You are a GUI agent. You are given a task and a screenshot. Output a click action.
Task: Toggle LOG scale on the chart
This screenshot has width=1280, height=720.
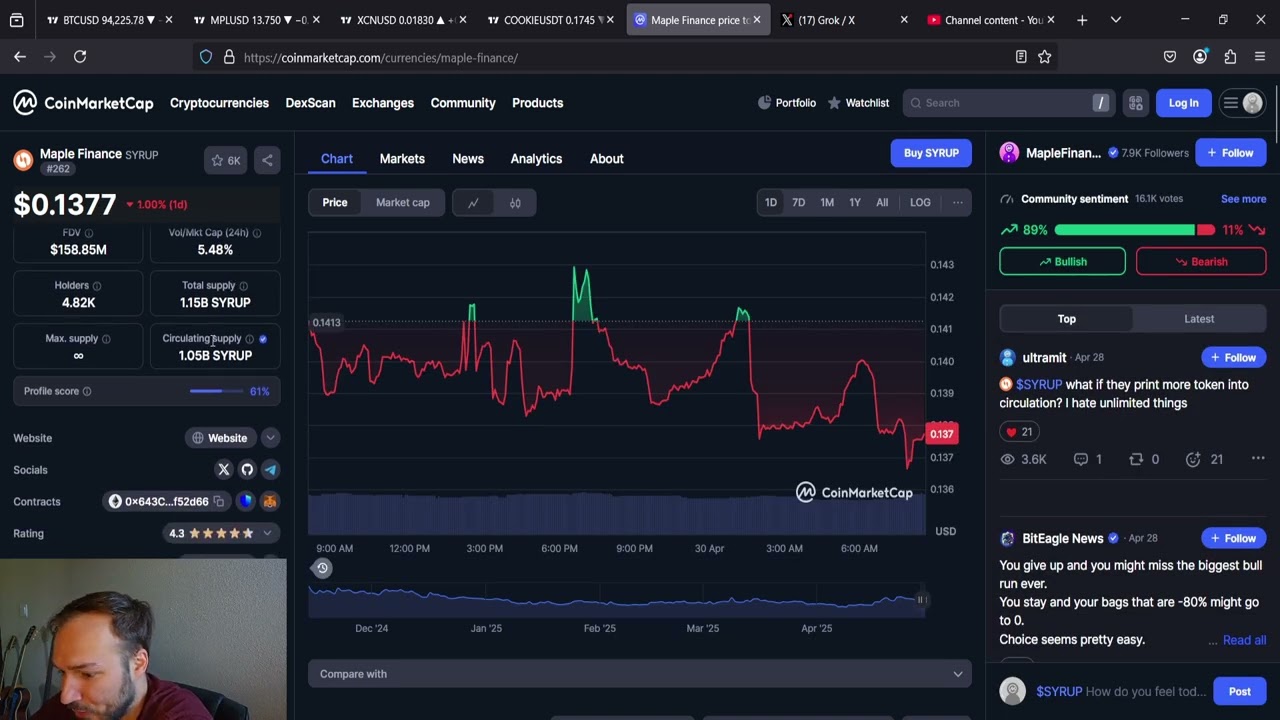pyautogui.click(x=920, y=203)
